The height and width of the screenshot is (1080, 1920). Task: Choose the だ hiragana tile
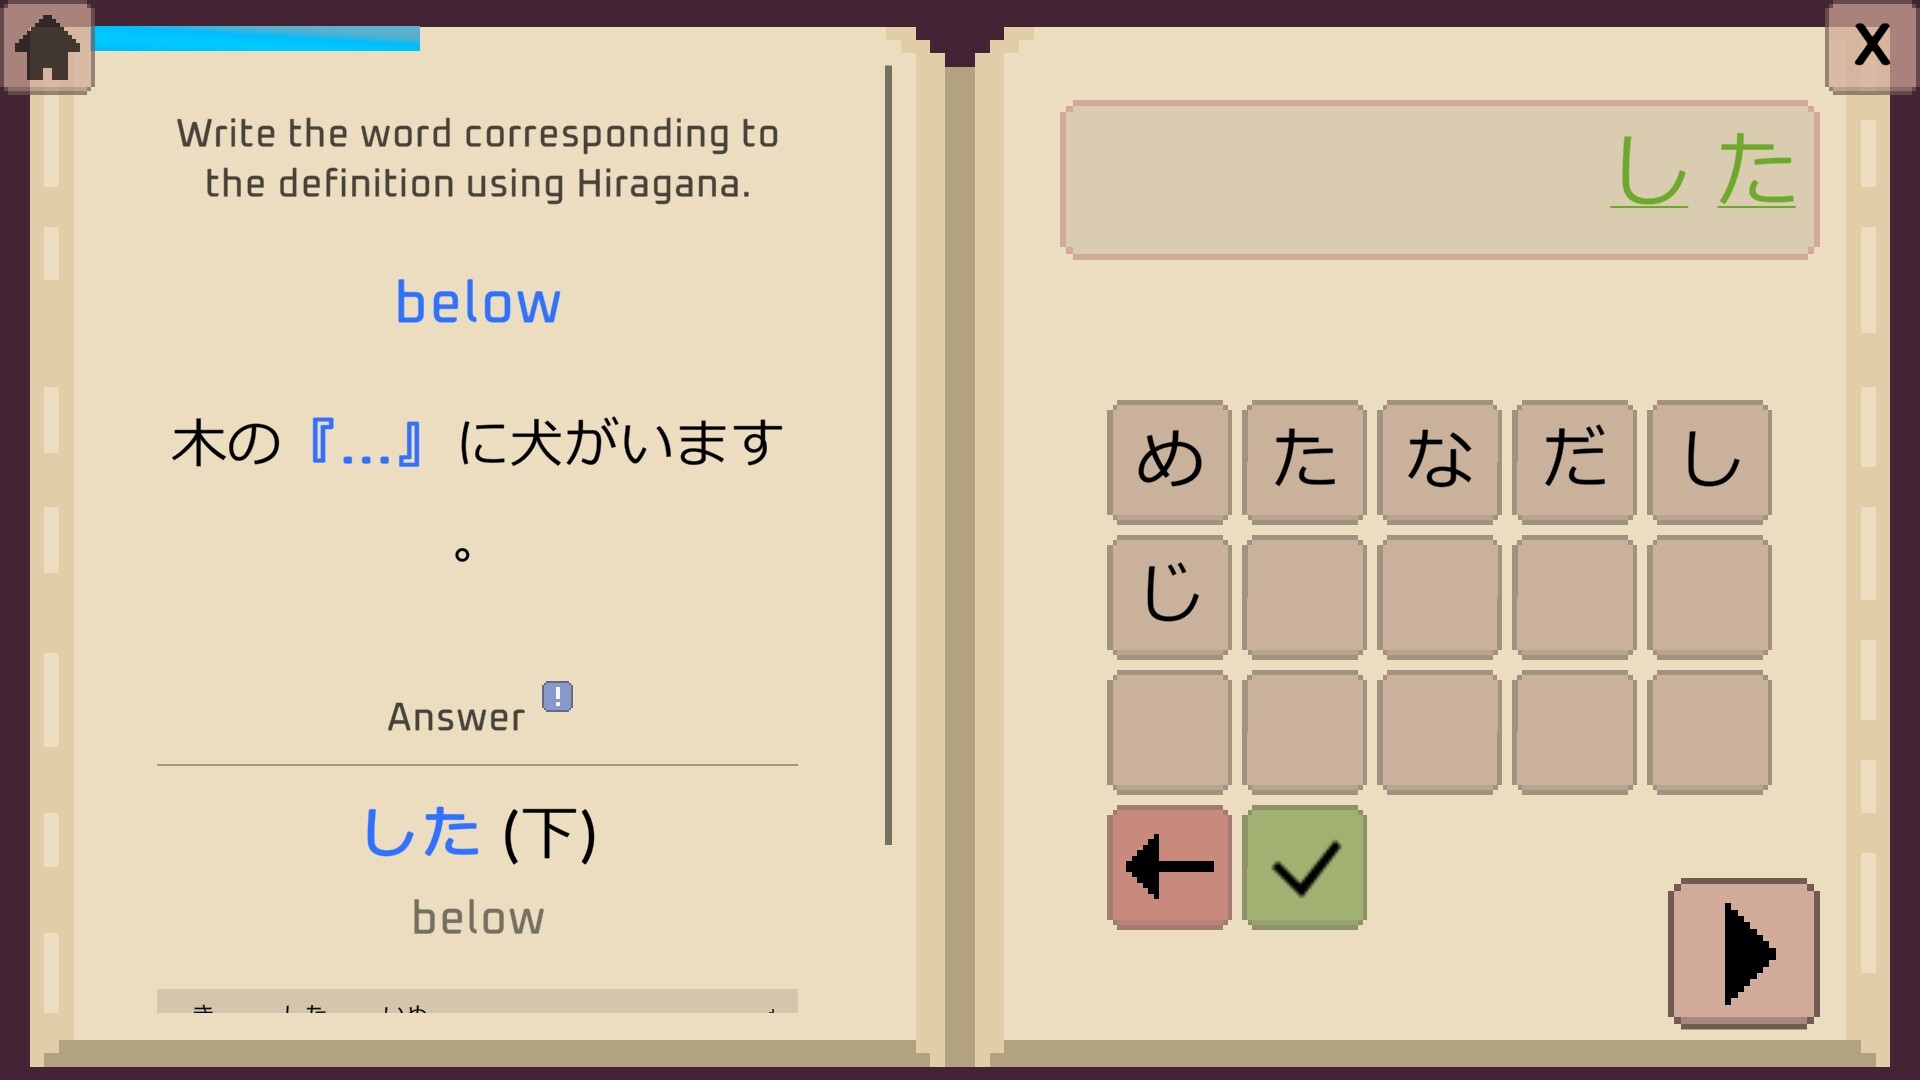point(1574,462)
